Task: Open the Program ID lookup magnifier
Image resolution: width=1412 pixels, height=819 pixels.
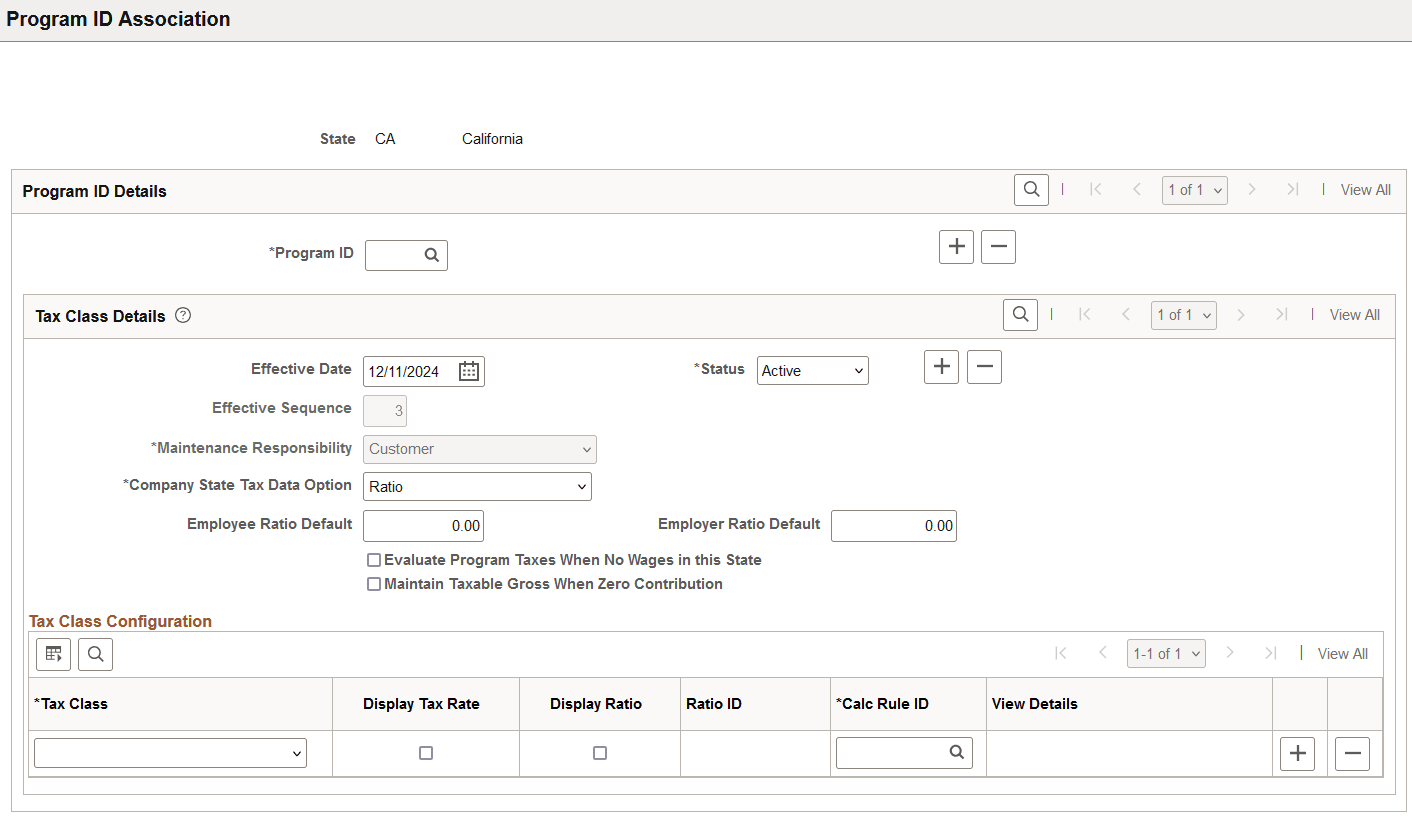Action: coord(433,255)
